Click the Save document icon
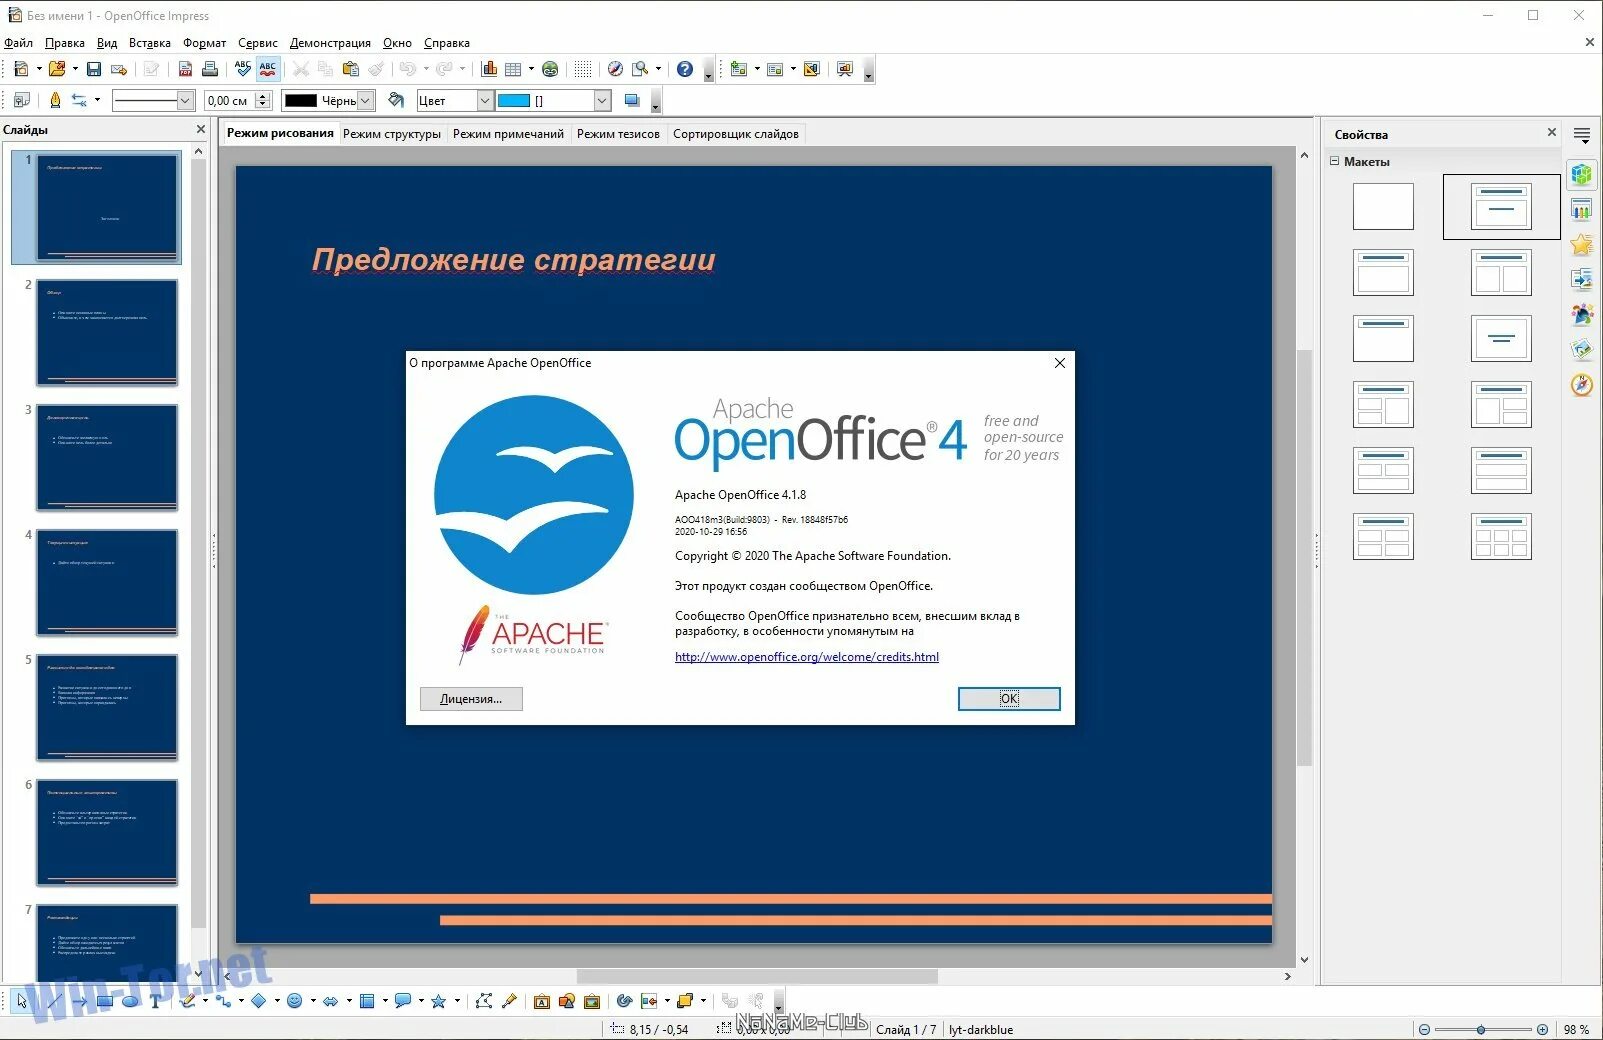This screenshot has height=1040, width=1603. pos(93,69)
